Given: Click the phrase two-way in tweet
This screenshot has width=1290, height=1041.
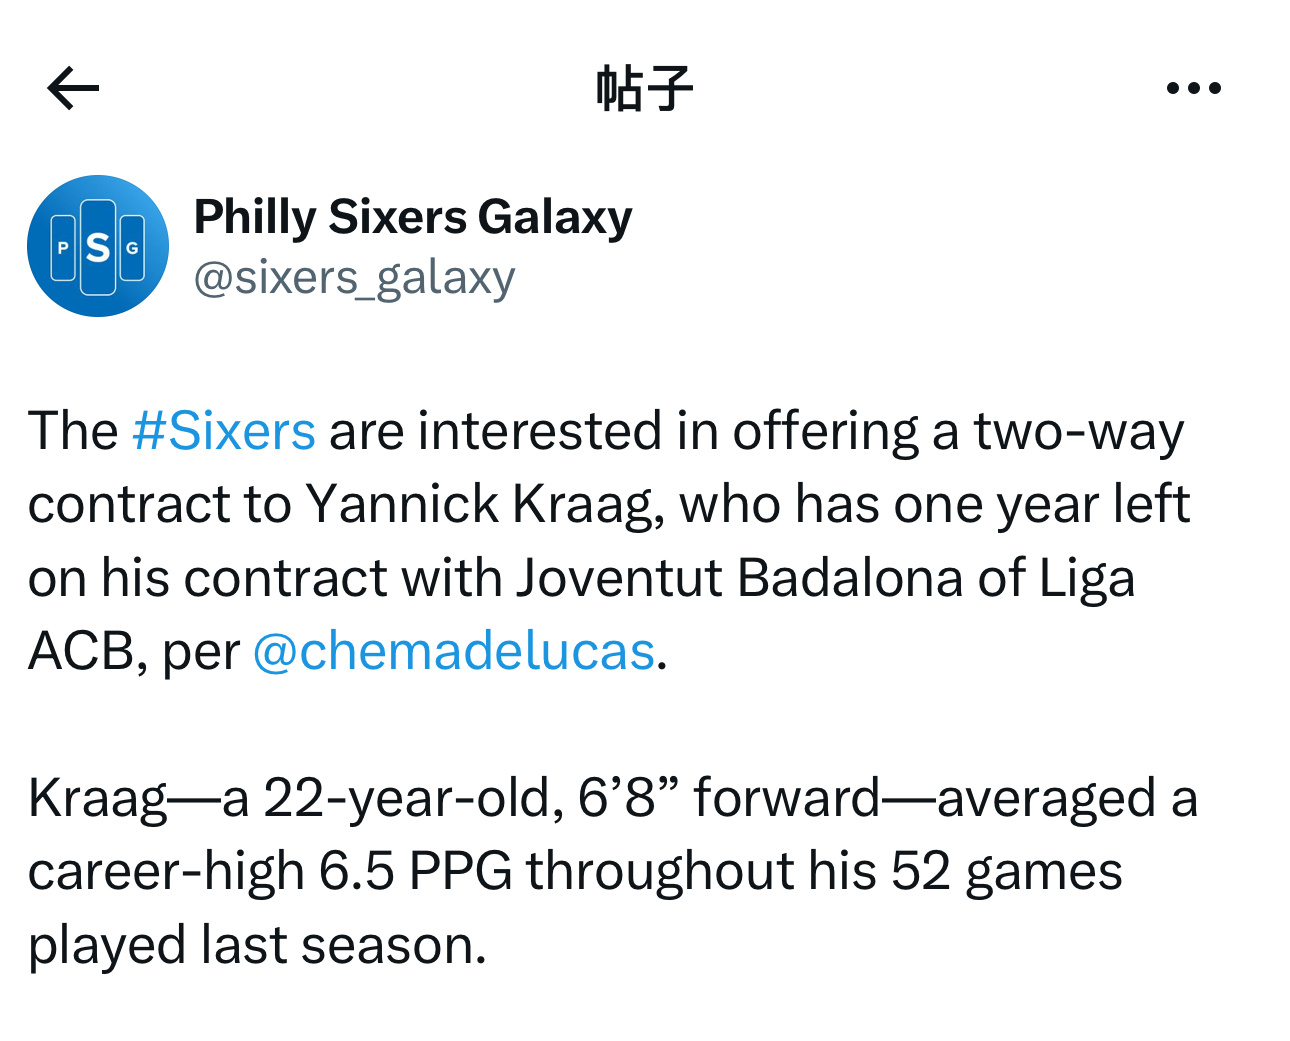Looking at the screenshot, I should (x=1079, y=432).
